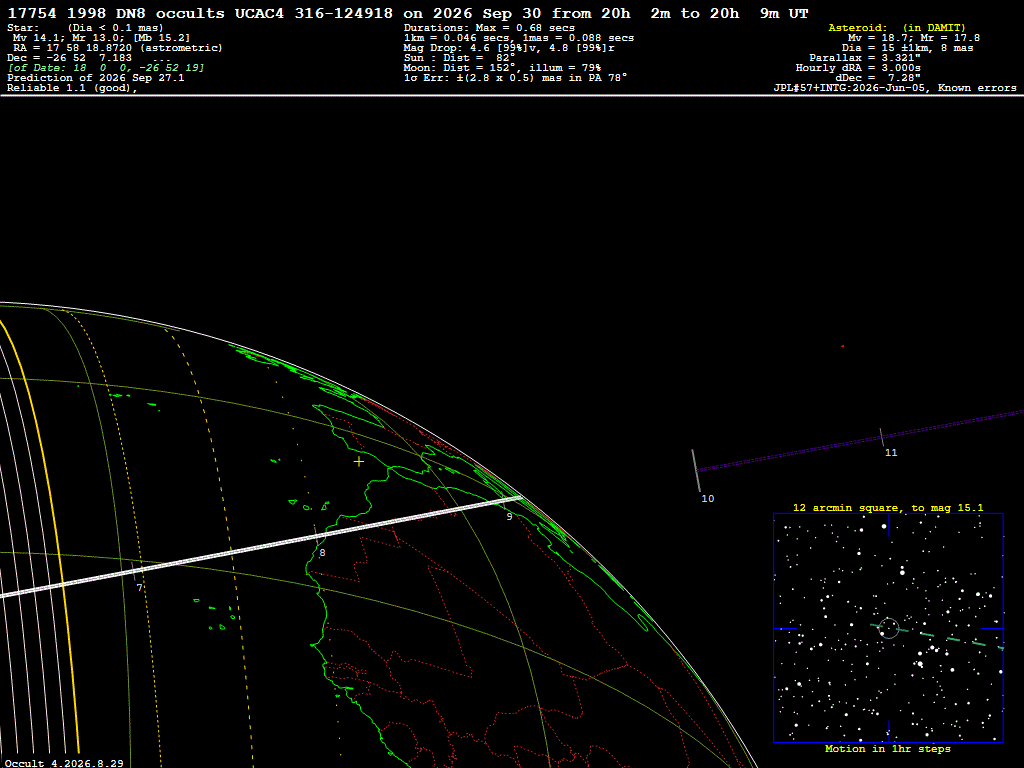Image resolution: width=1024 pixels, height=768 pixels.
Task: Click the Occult 4.2026.8.29 version label
Action: (x=64, y=763)
